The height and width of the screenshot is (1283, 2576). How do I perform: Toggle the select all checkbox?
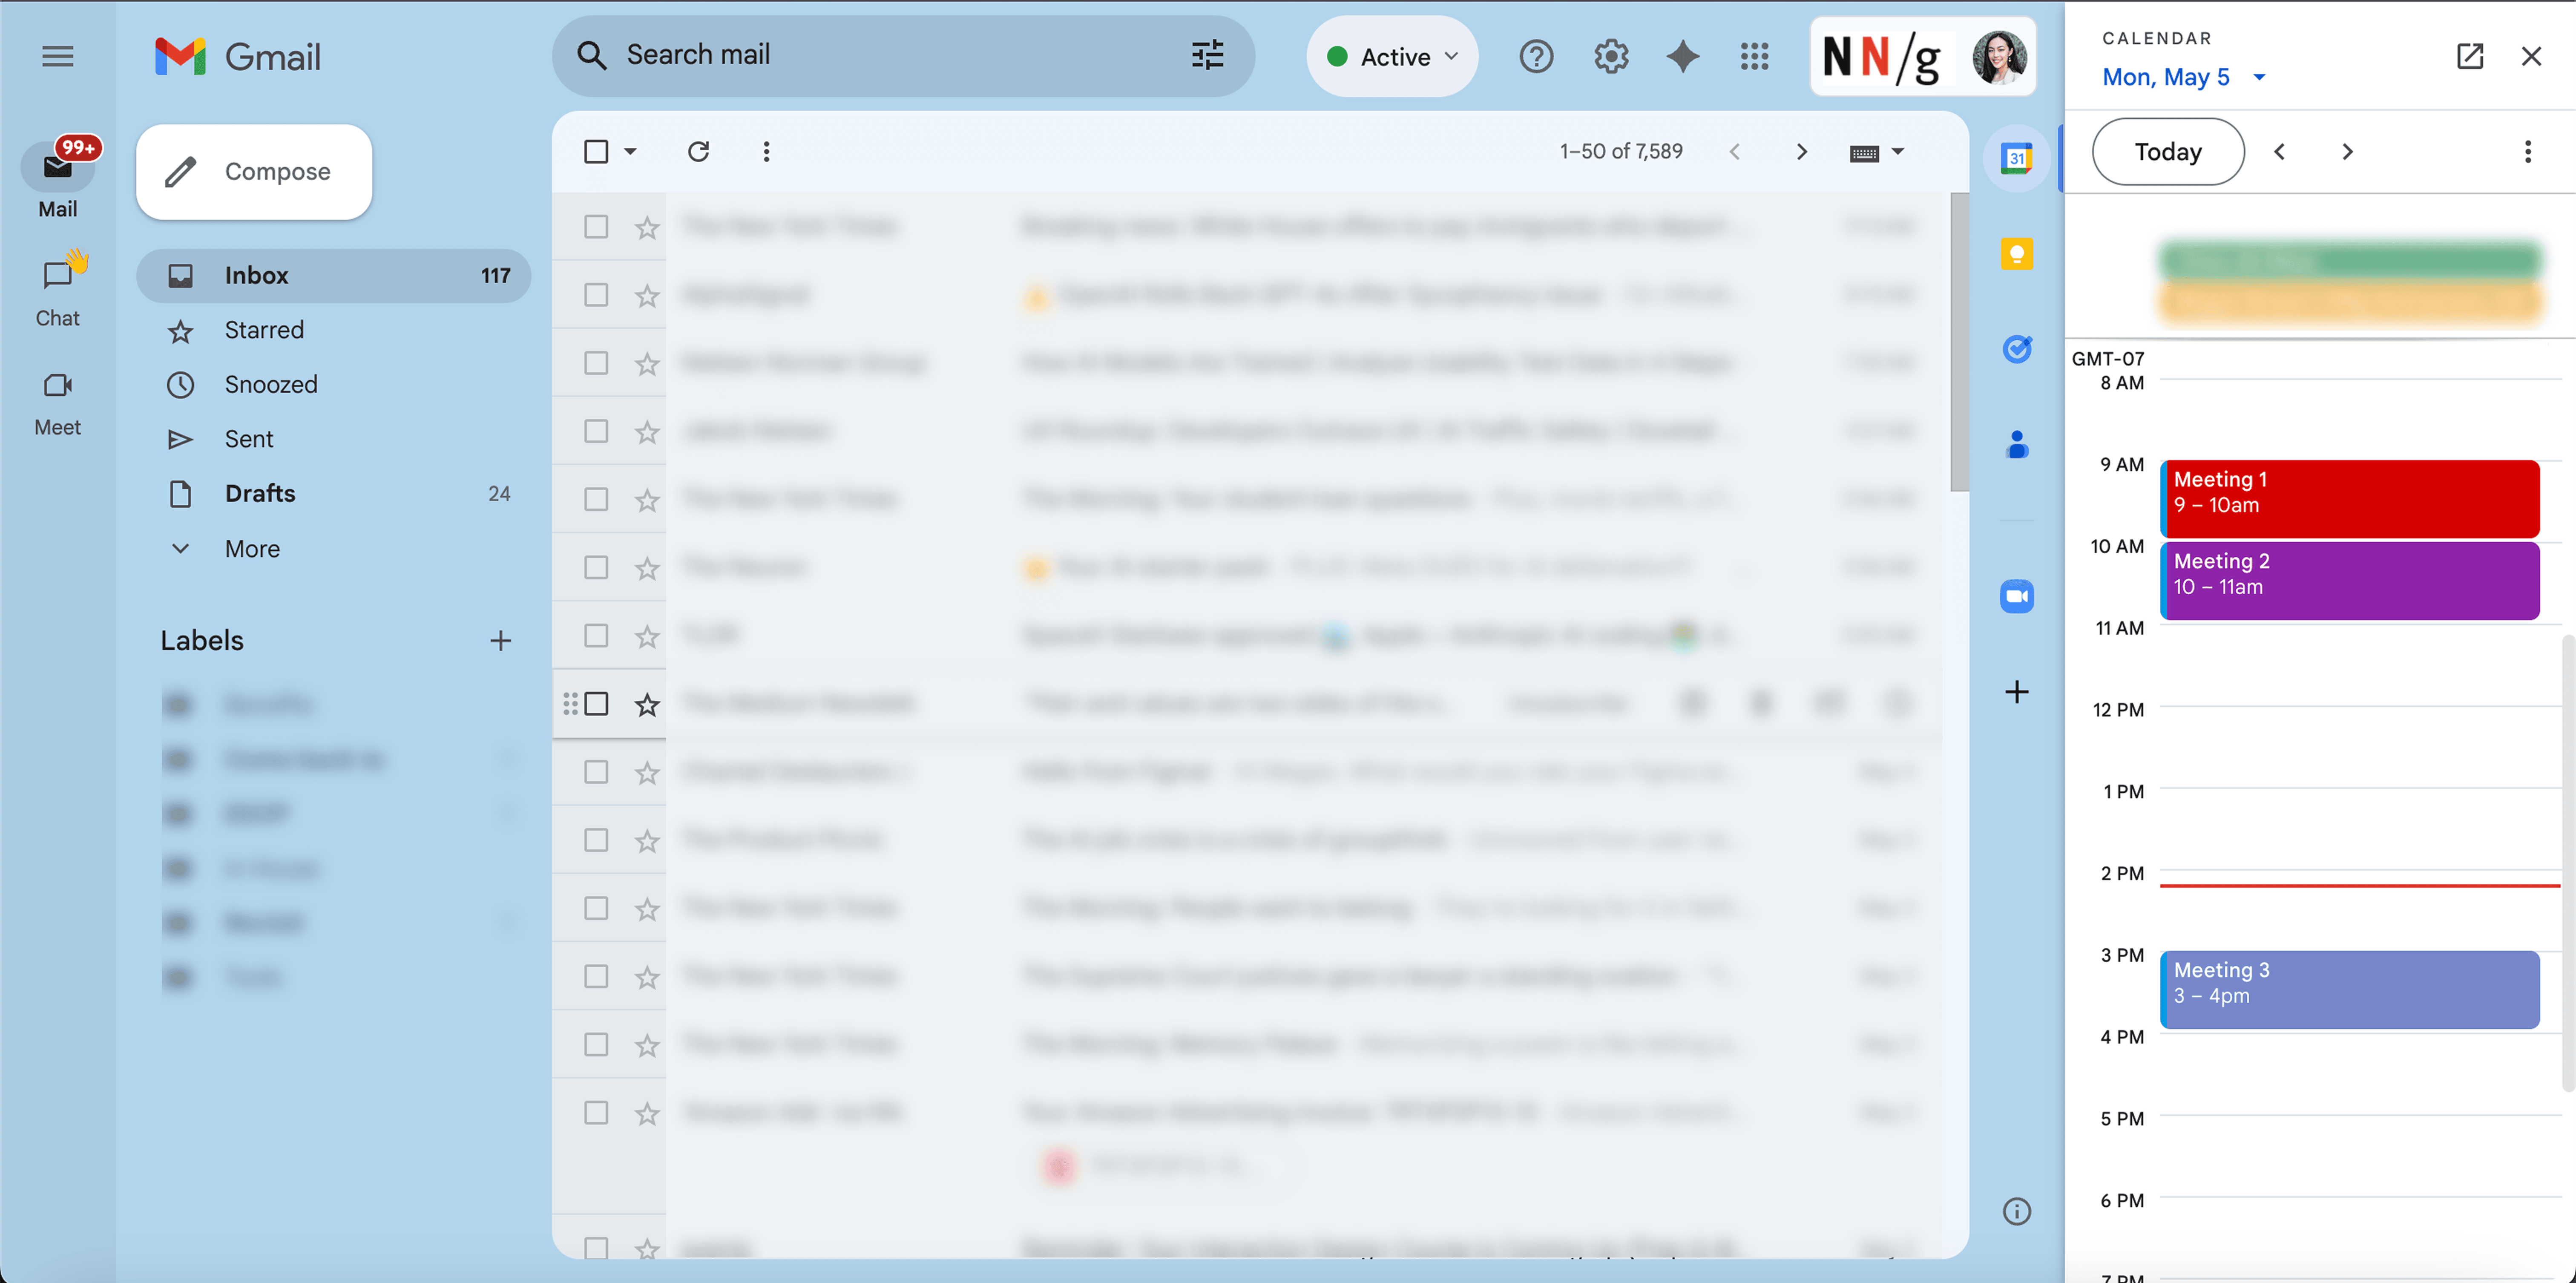[596, 152]
